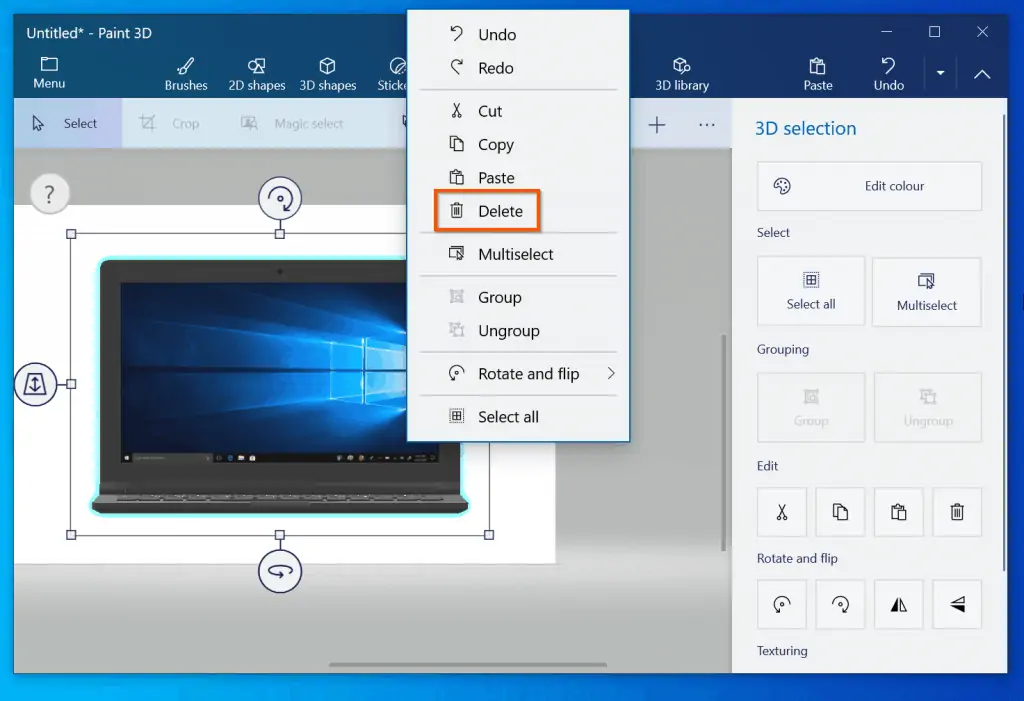The height and width of the screenshot is (701, 1024).
Task: Open the 3D shapes tool
Action: [x=328, y=74]
